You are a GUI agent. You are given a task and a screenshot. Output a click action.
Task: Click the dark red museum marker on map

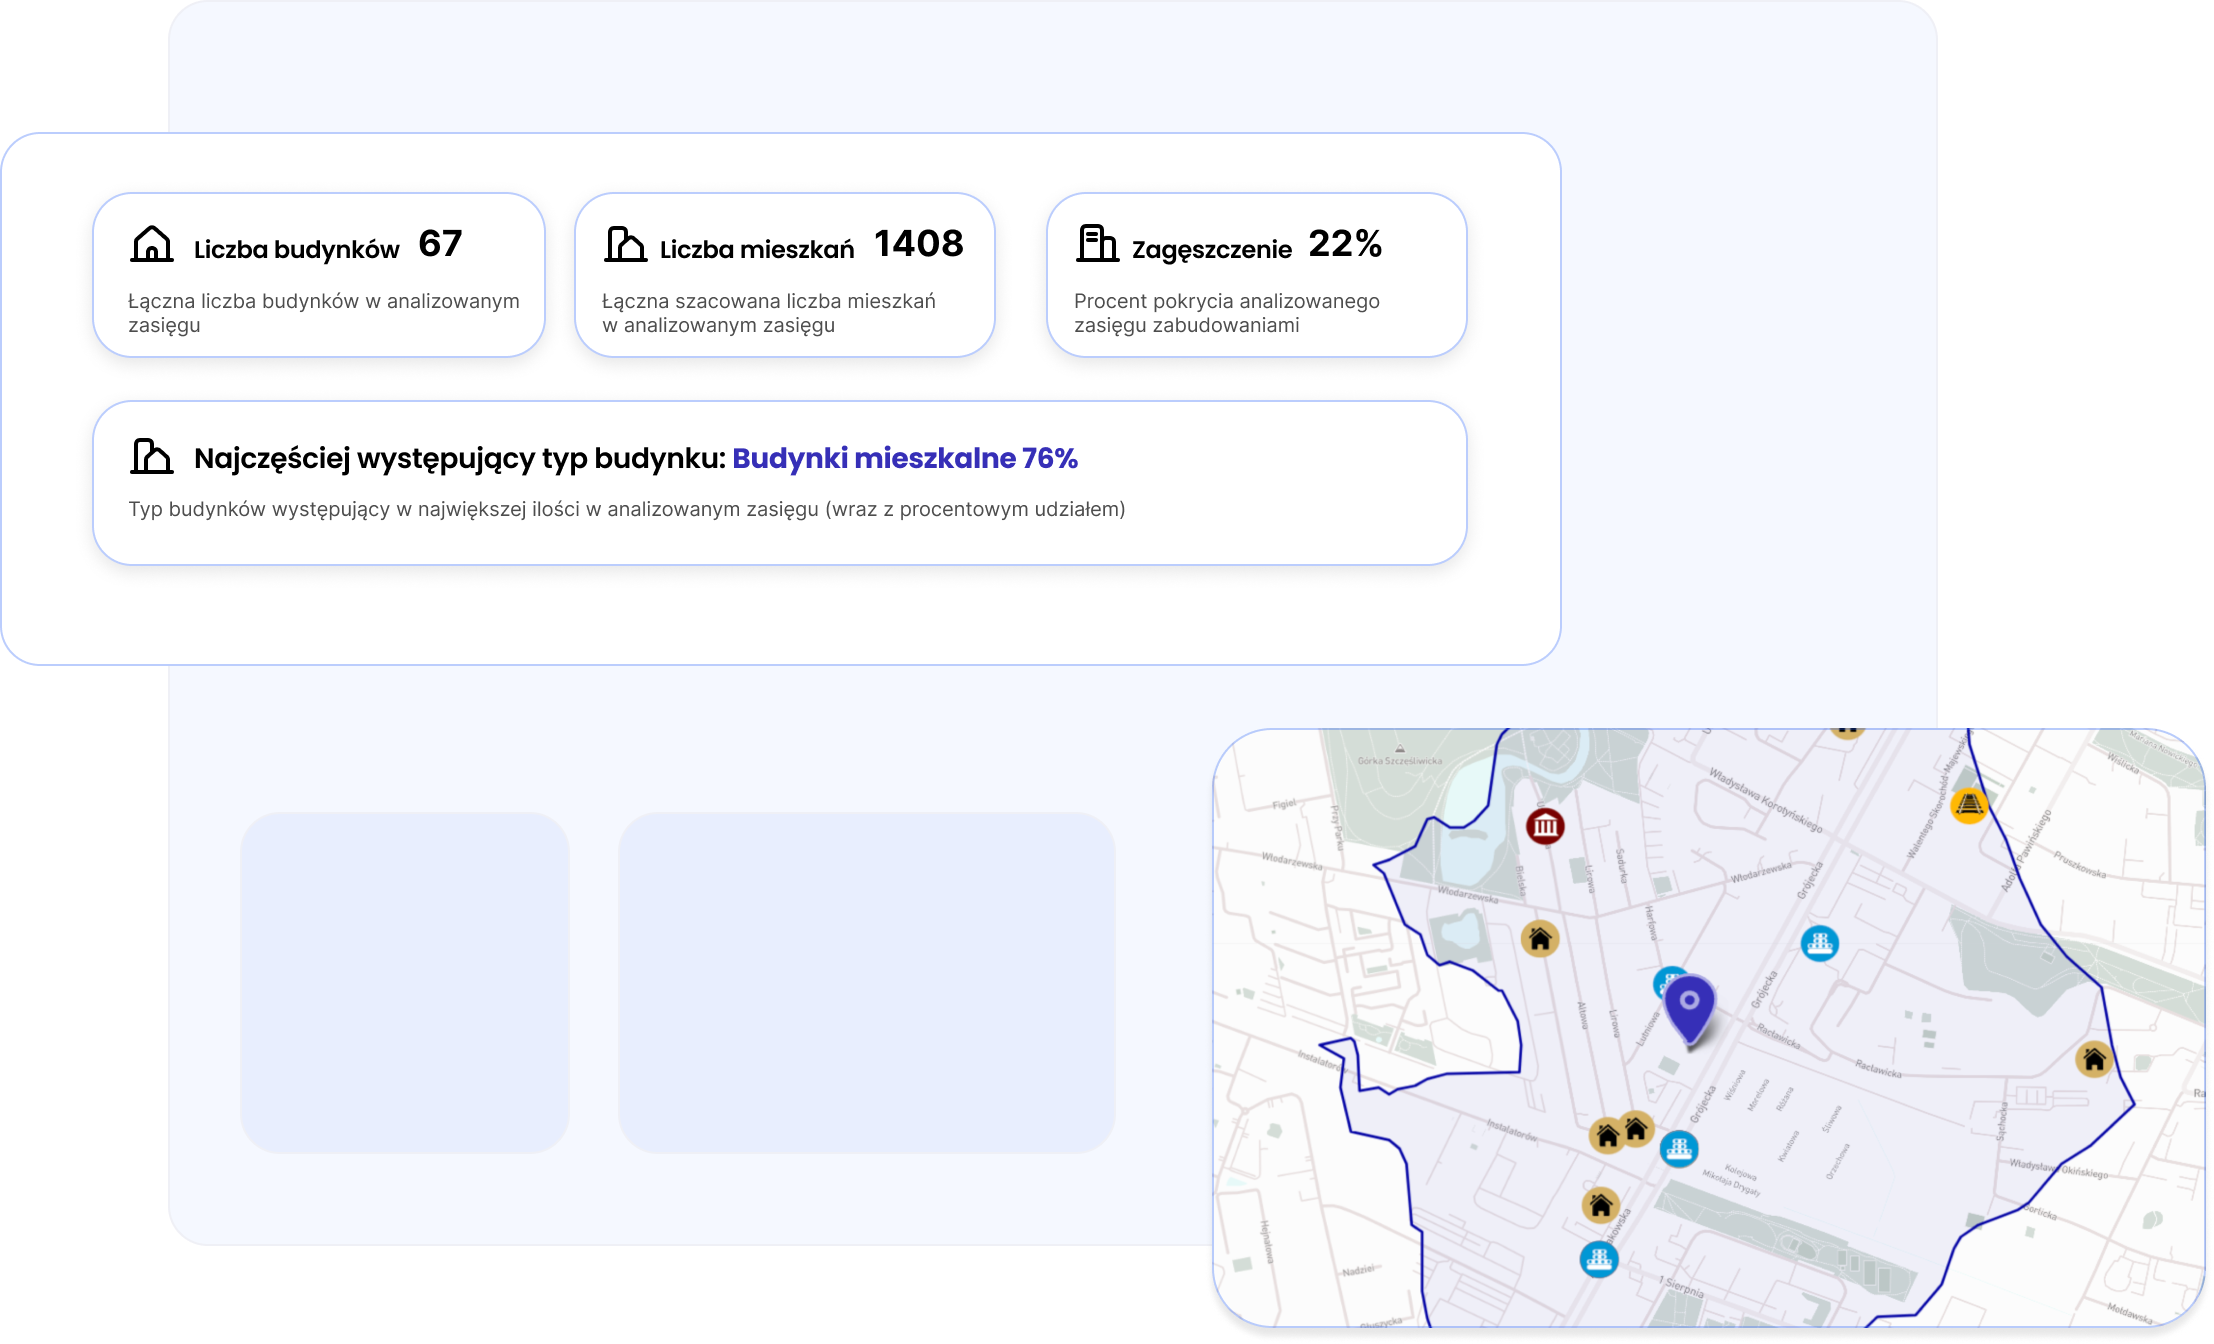click(x=1545, y=826)
